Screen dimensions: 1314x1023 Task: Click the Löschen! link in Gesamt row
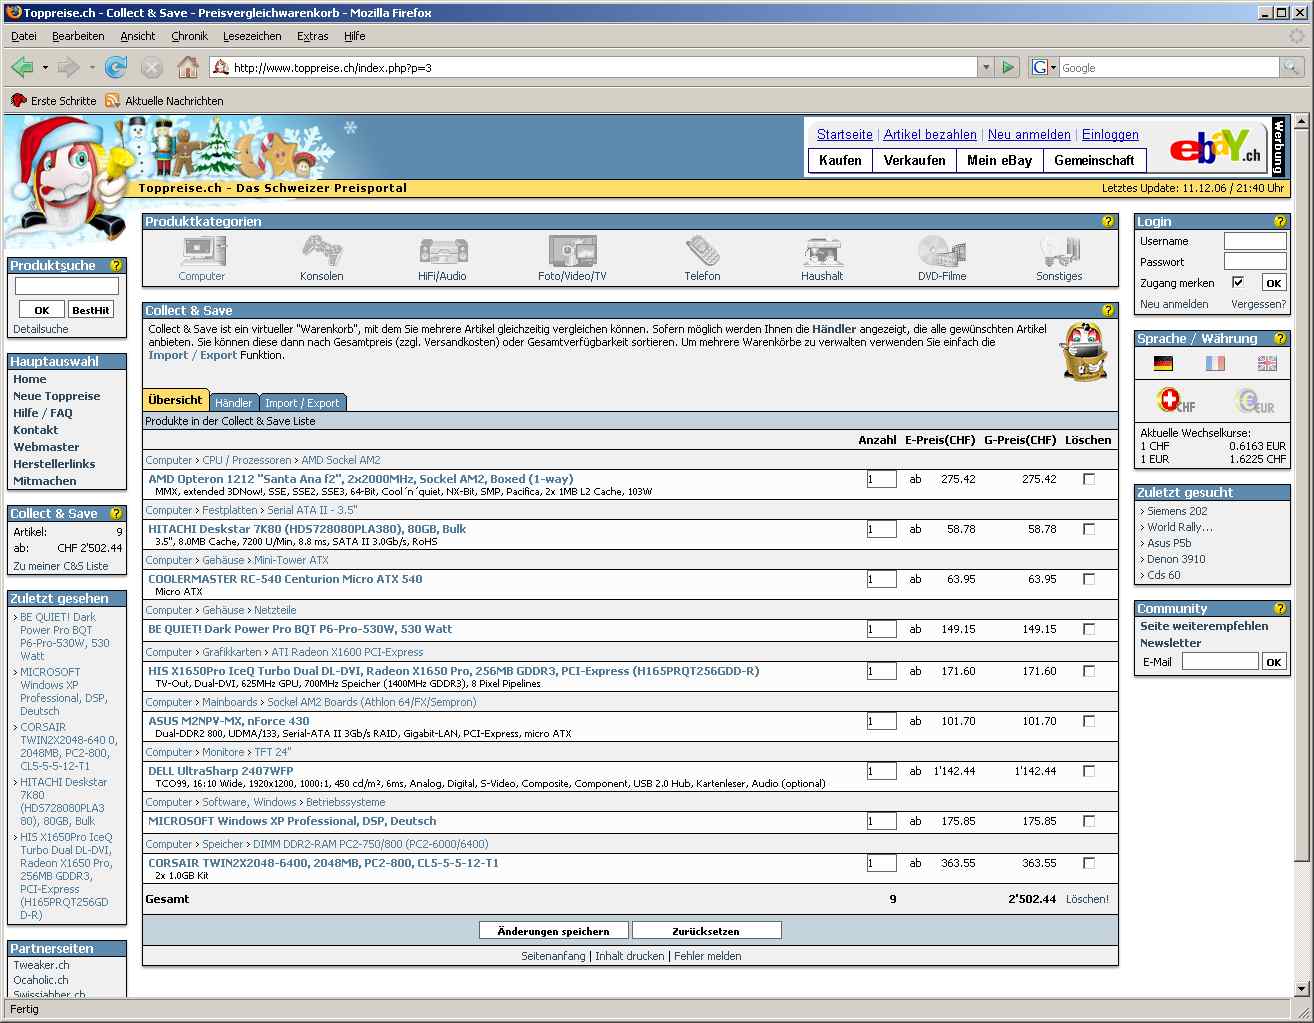click(x=1087, y=899)
